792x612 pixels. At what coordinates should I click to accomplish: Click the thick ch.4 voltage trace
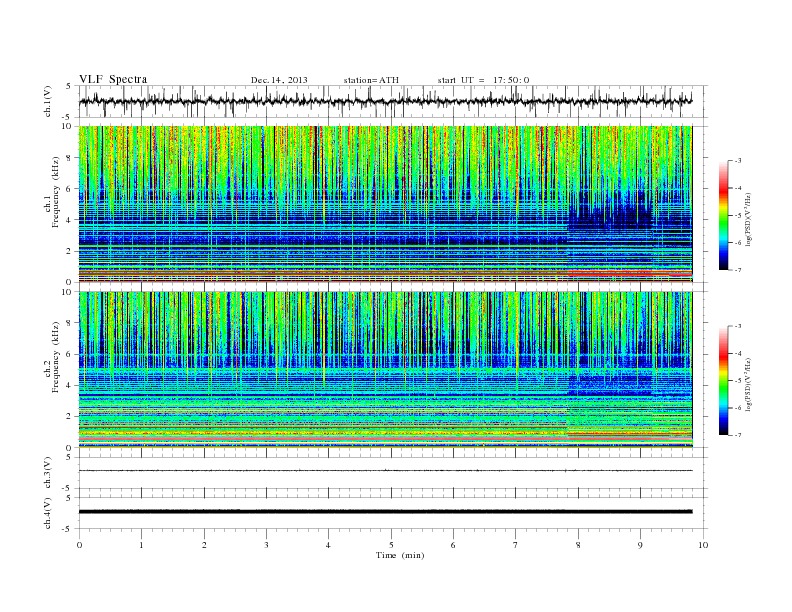[x=385, y=512]
